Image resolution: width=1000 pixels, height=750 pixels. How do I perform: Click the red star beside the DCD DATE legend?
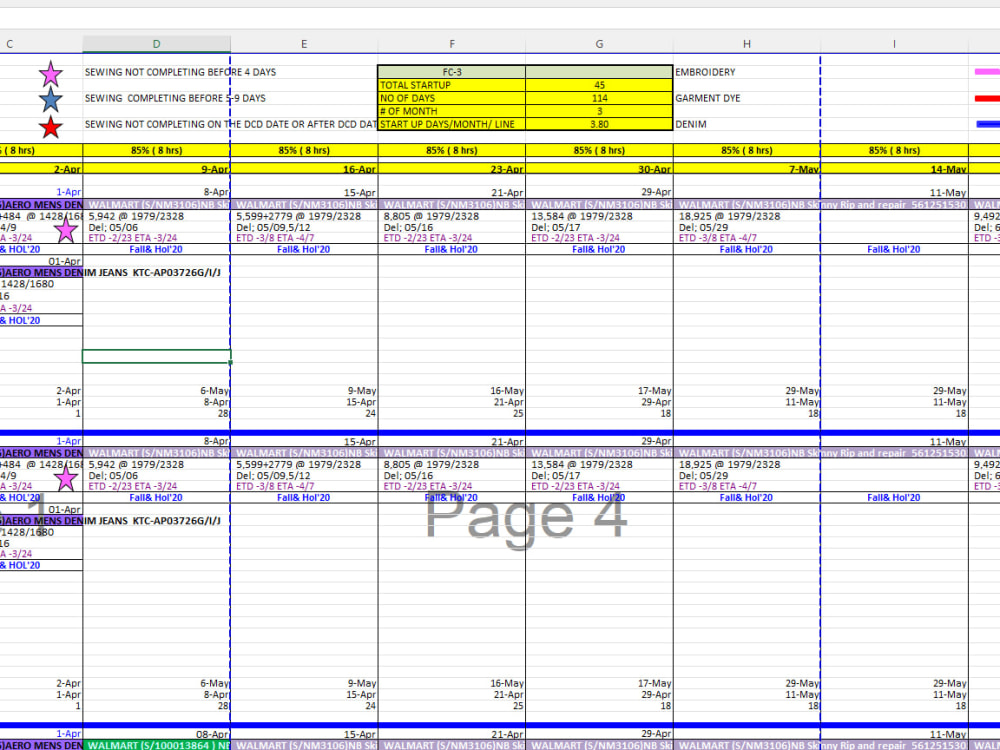(50, 127)
